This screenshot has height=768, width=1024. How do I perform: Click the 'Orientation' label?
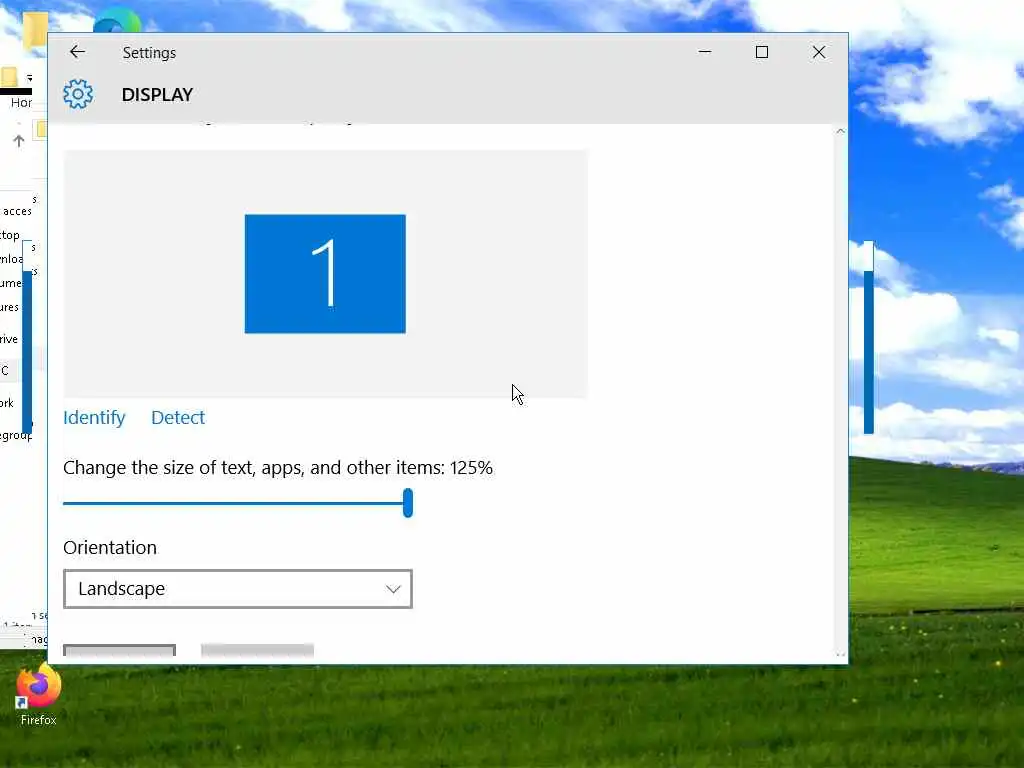click(110, 547)
